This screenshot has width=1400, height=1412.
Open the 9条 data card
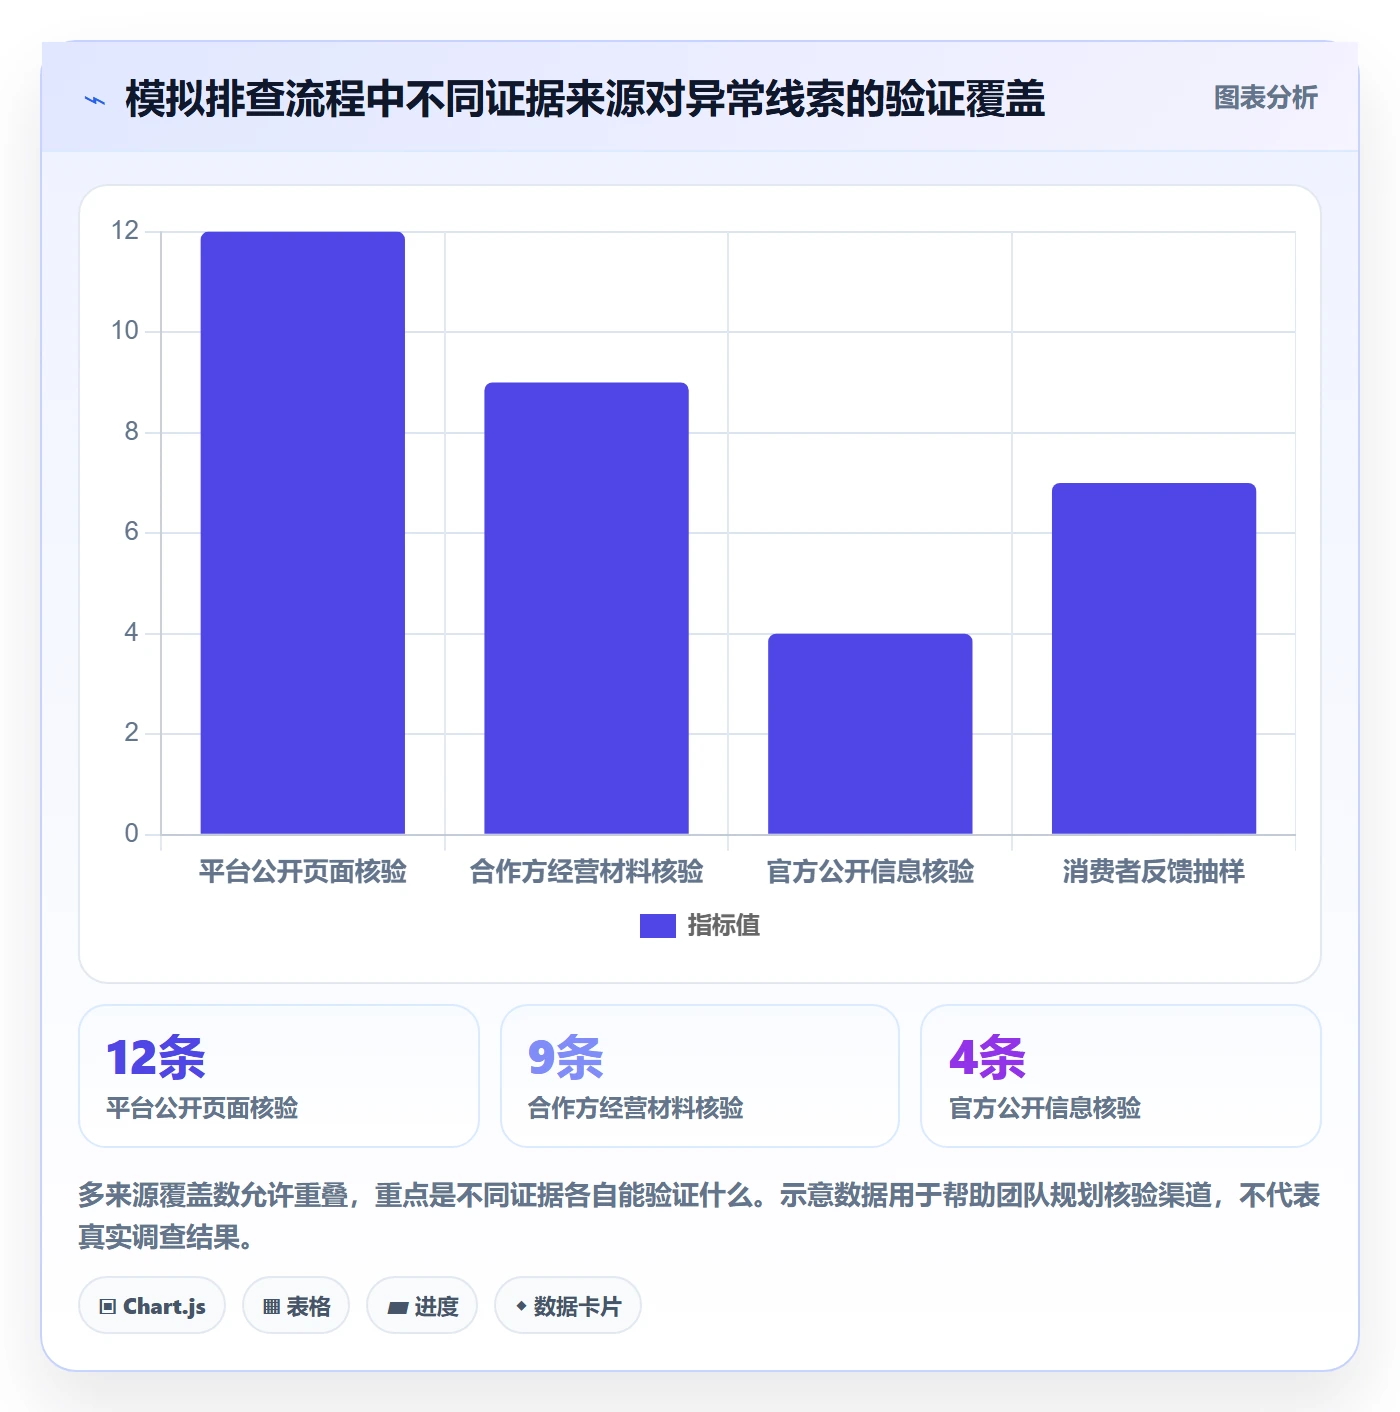[x=700, y=1076]
